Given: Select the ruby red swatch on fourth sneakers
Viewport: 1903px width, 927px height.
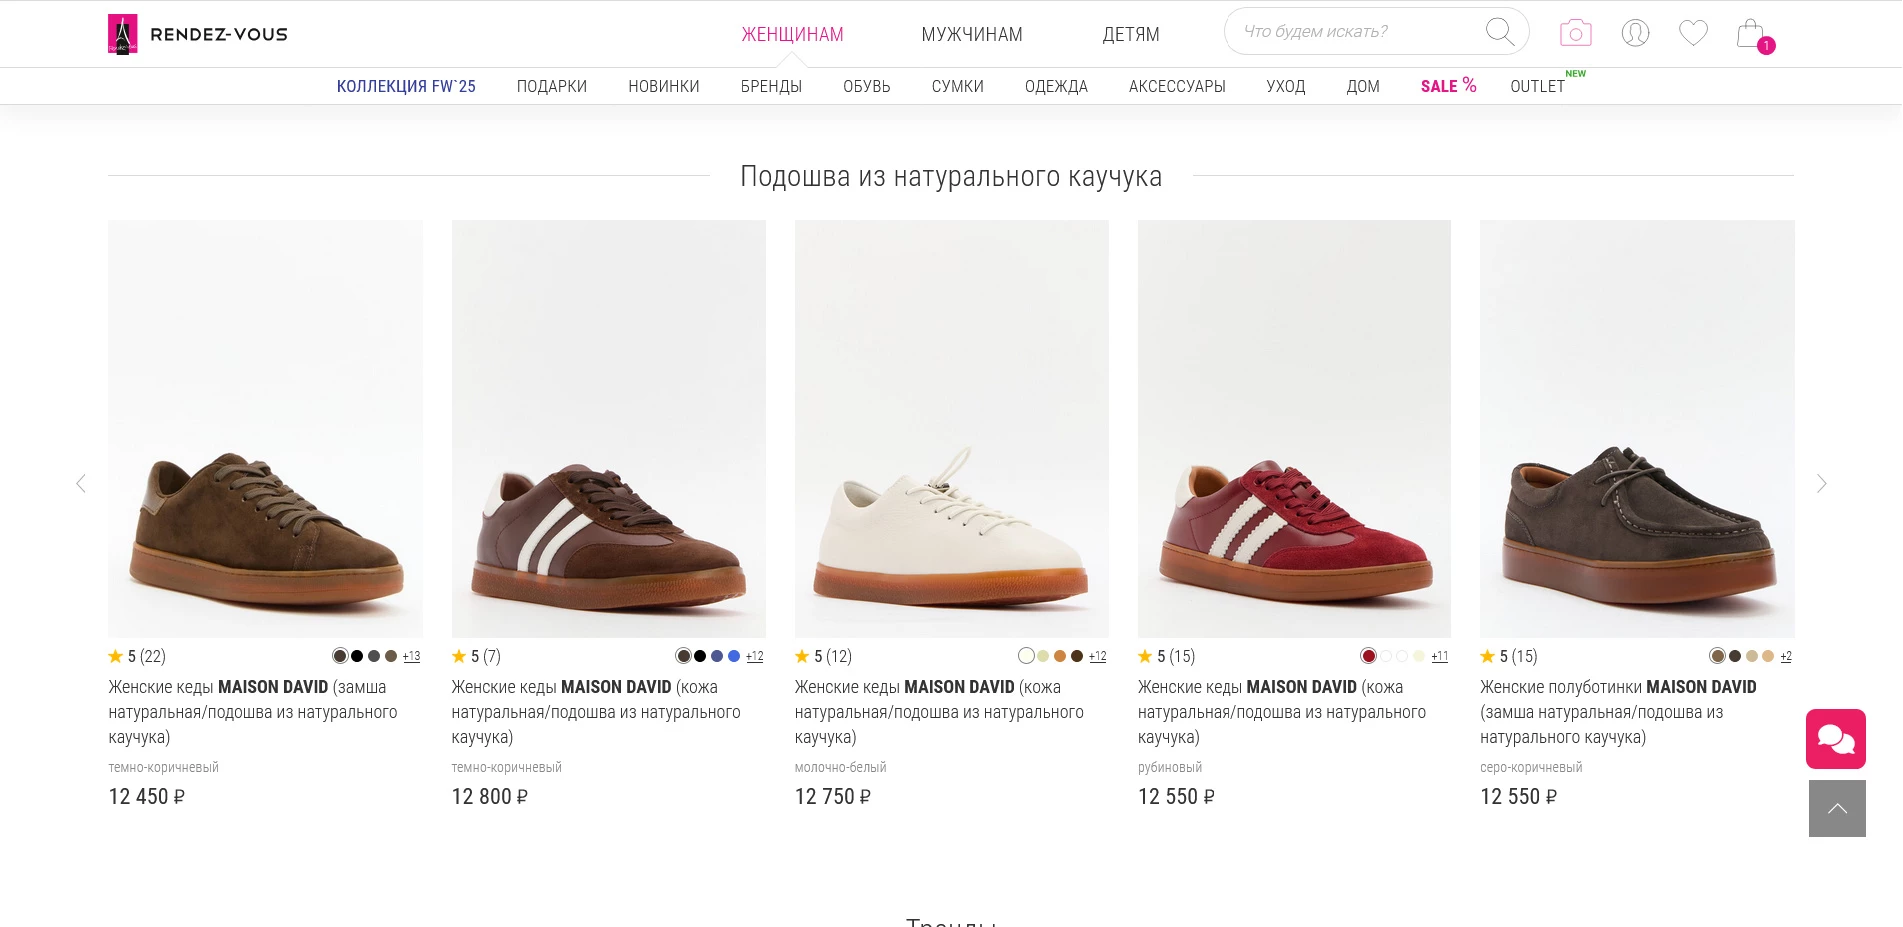Looking at the screenshot, I should 1368,656.
